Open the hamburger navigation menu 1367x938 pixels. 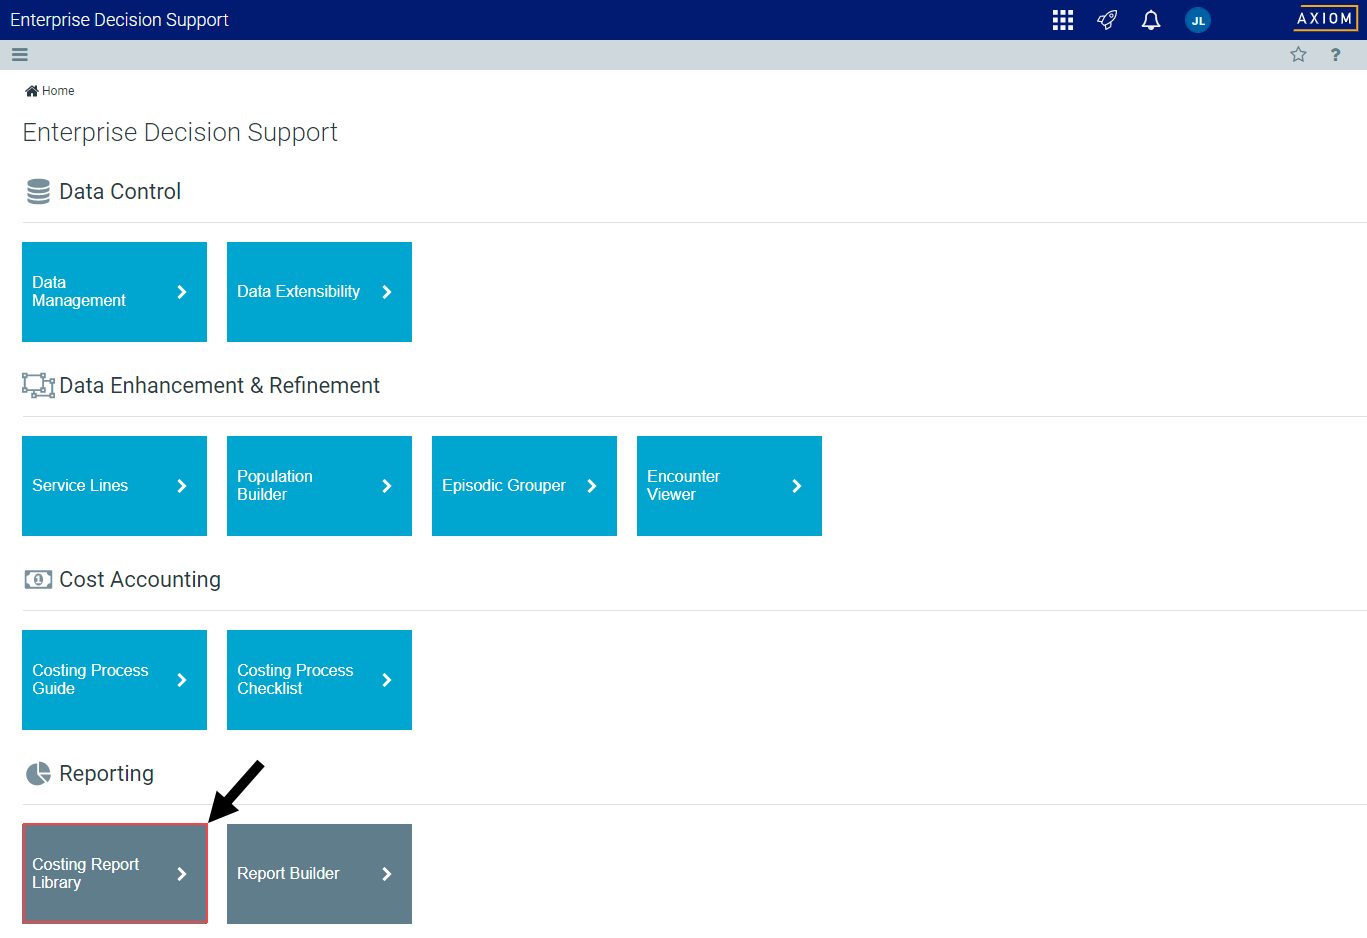[x=20, y=55]
